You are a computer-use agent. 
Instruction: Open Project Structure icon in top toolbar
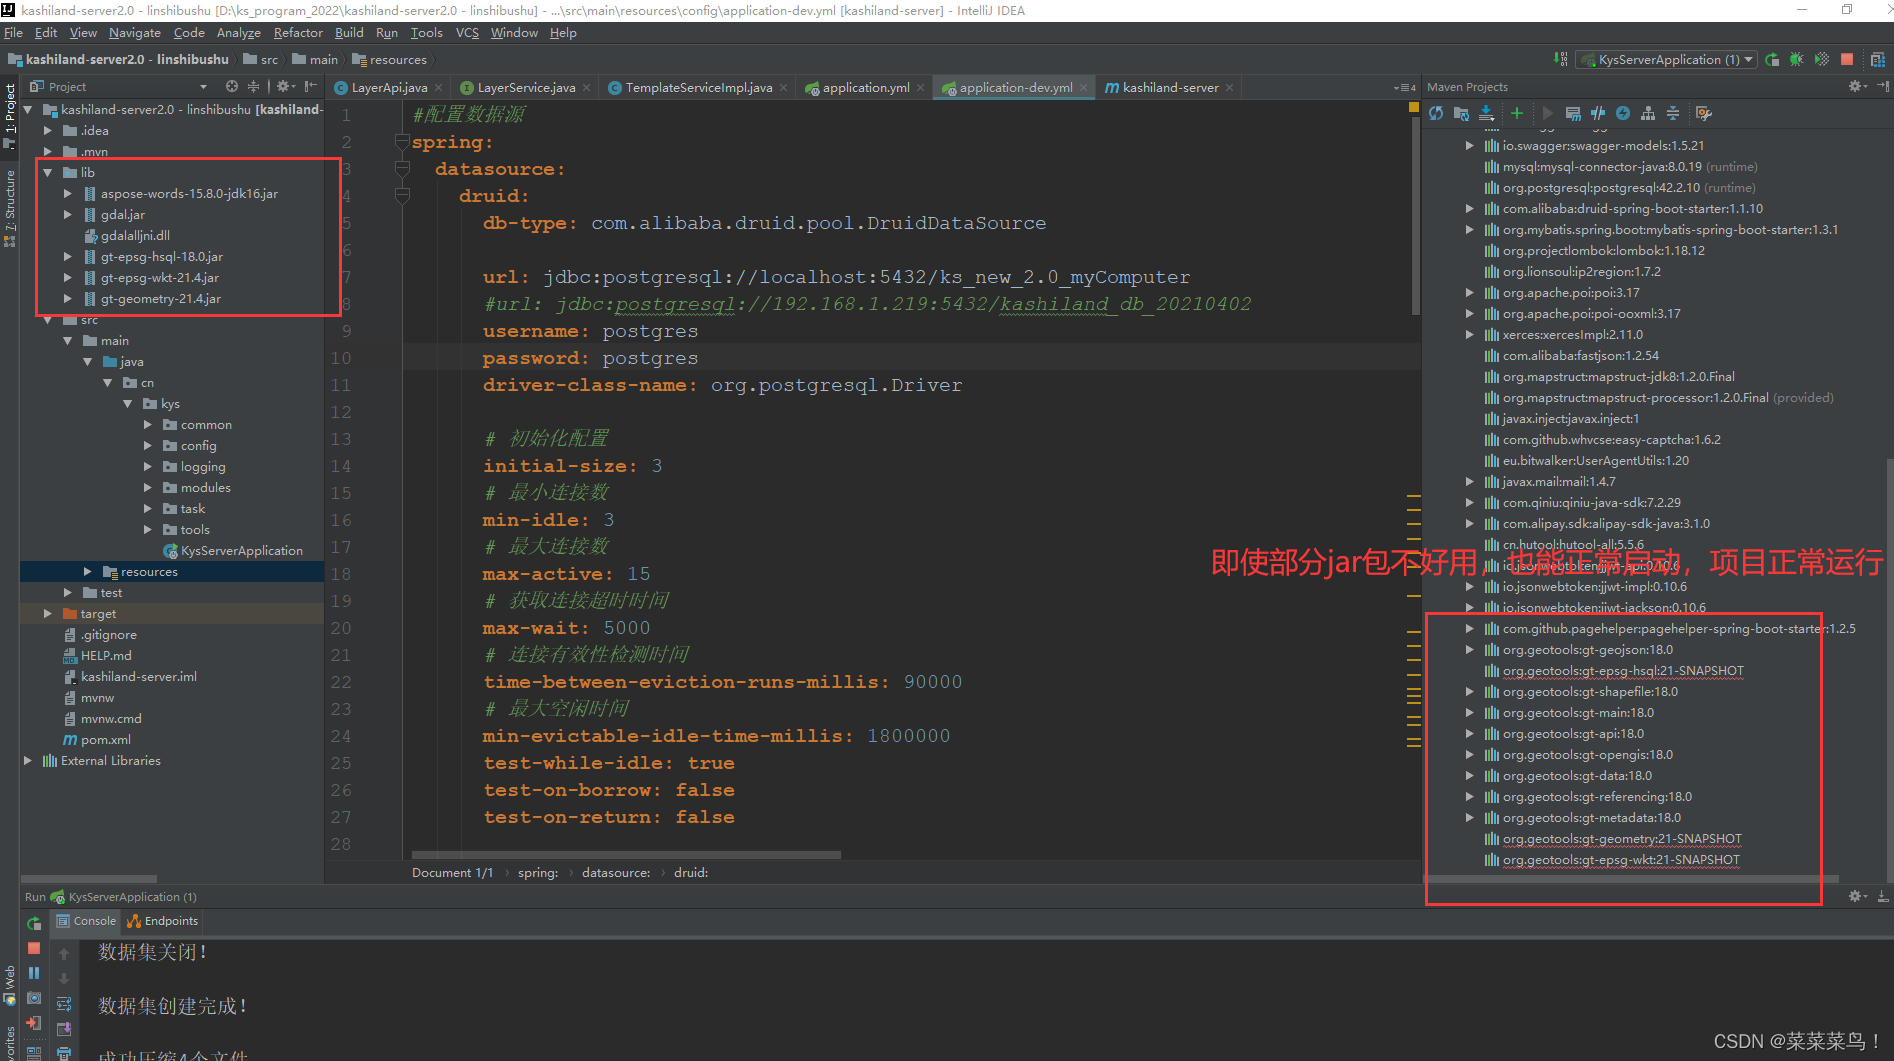point(1878,60)
